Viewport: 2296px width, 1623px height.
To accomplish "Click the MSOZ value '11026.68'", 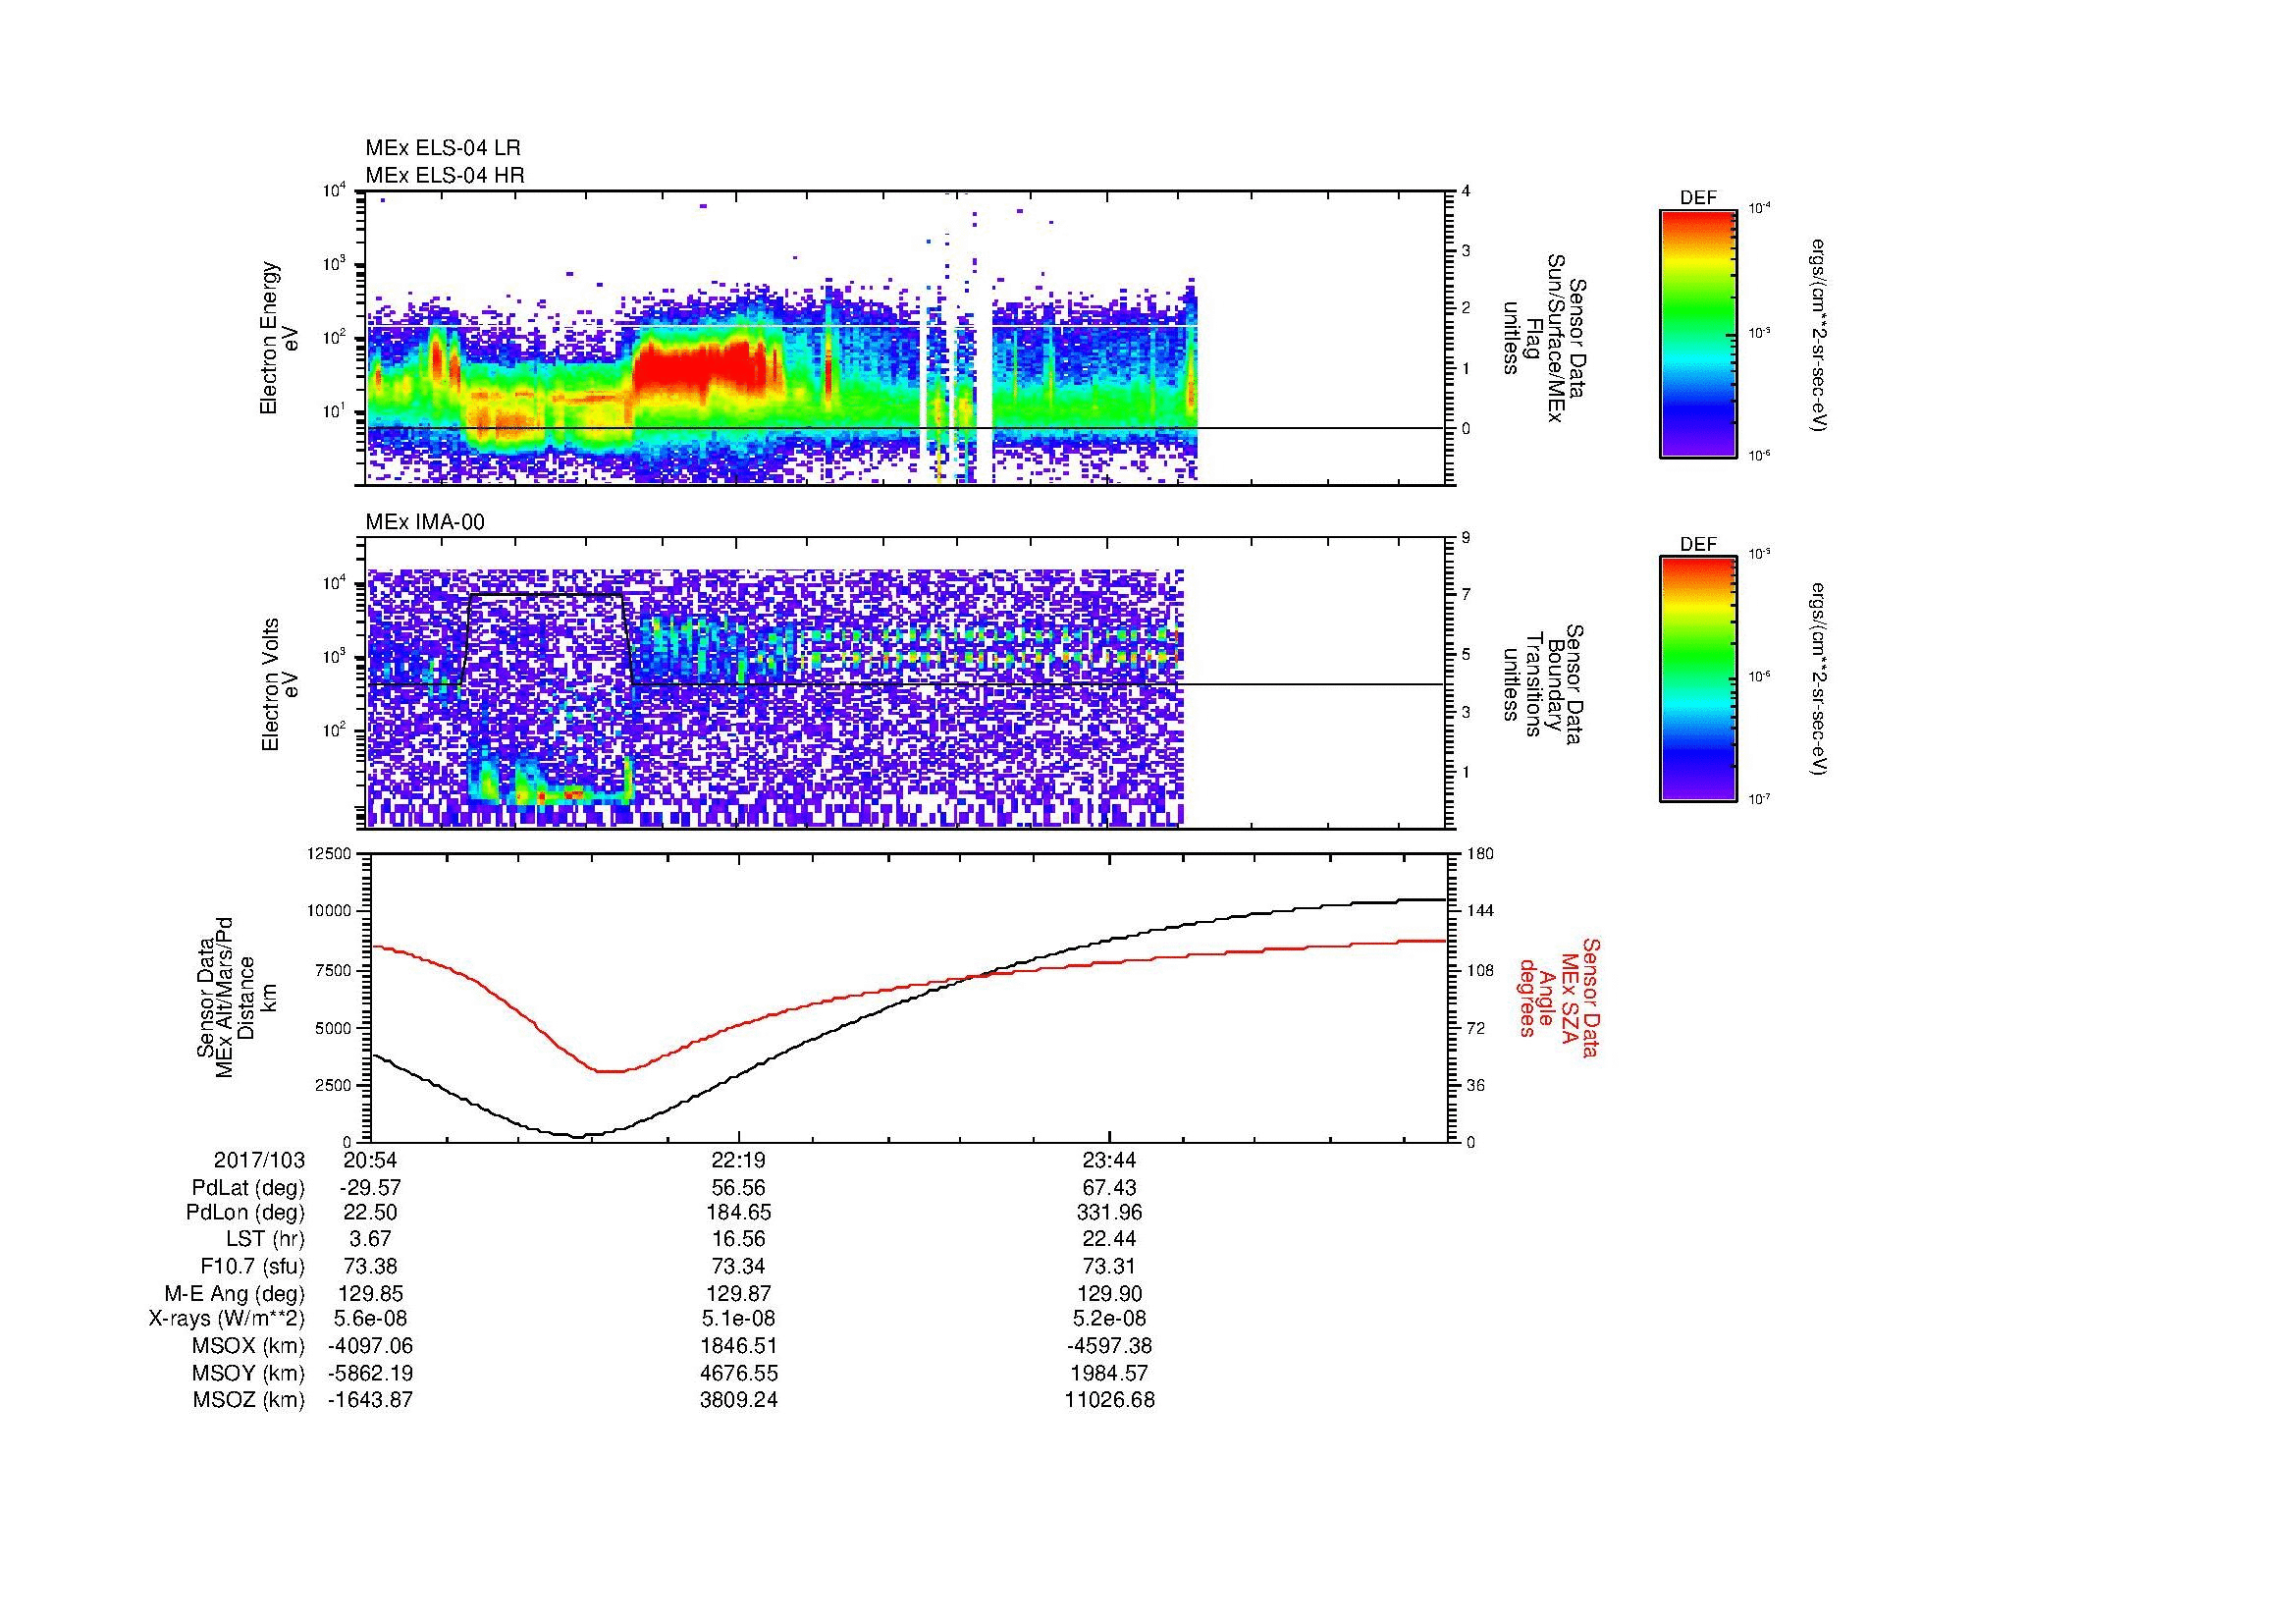I will 1110,1400.
